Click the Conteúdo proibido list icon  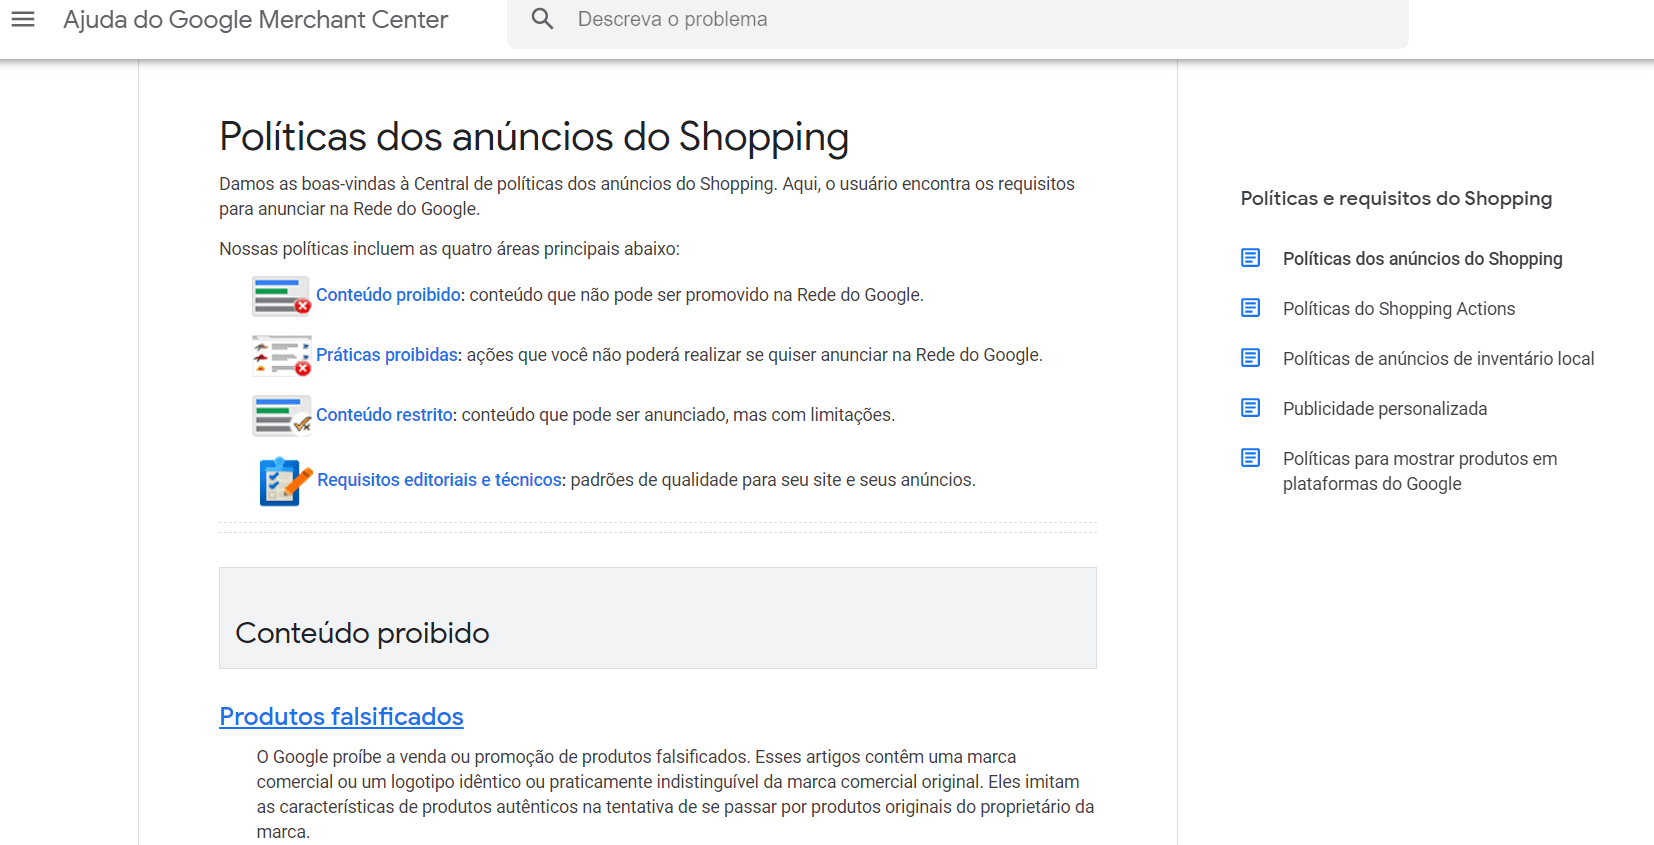281,296
